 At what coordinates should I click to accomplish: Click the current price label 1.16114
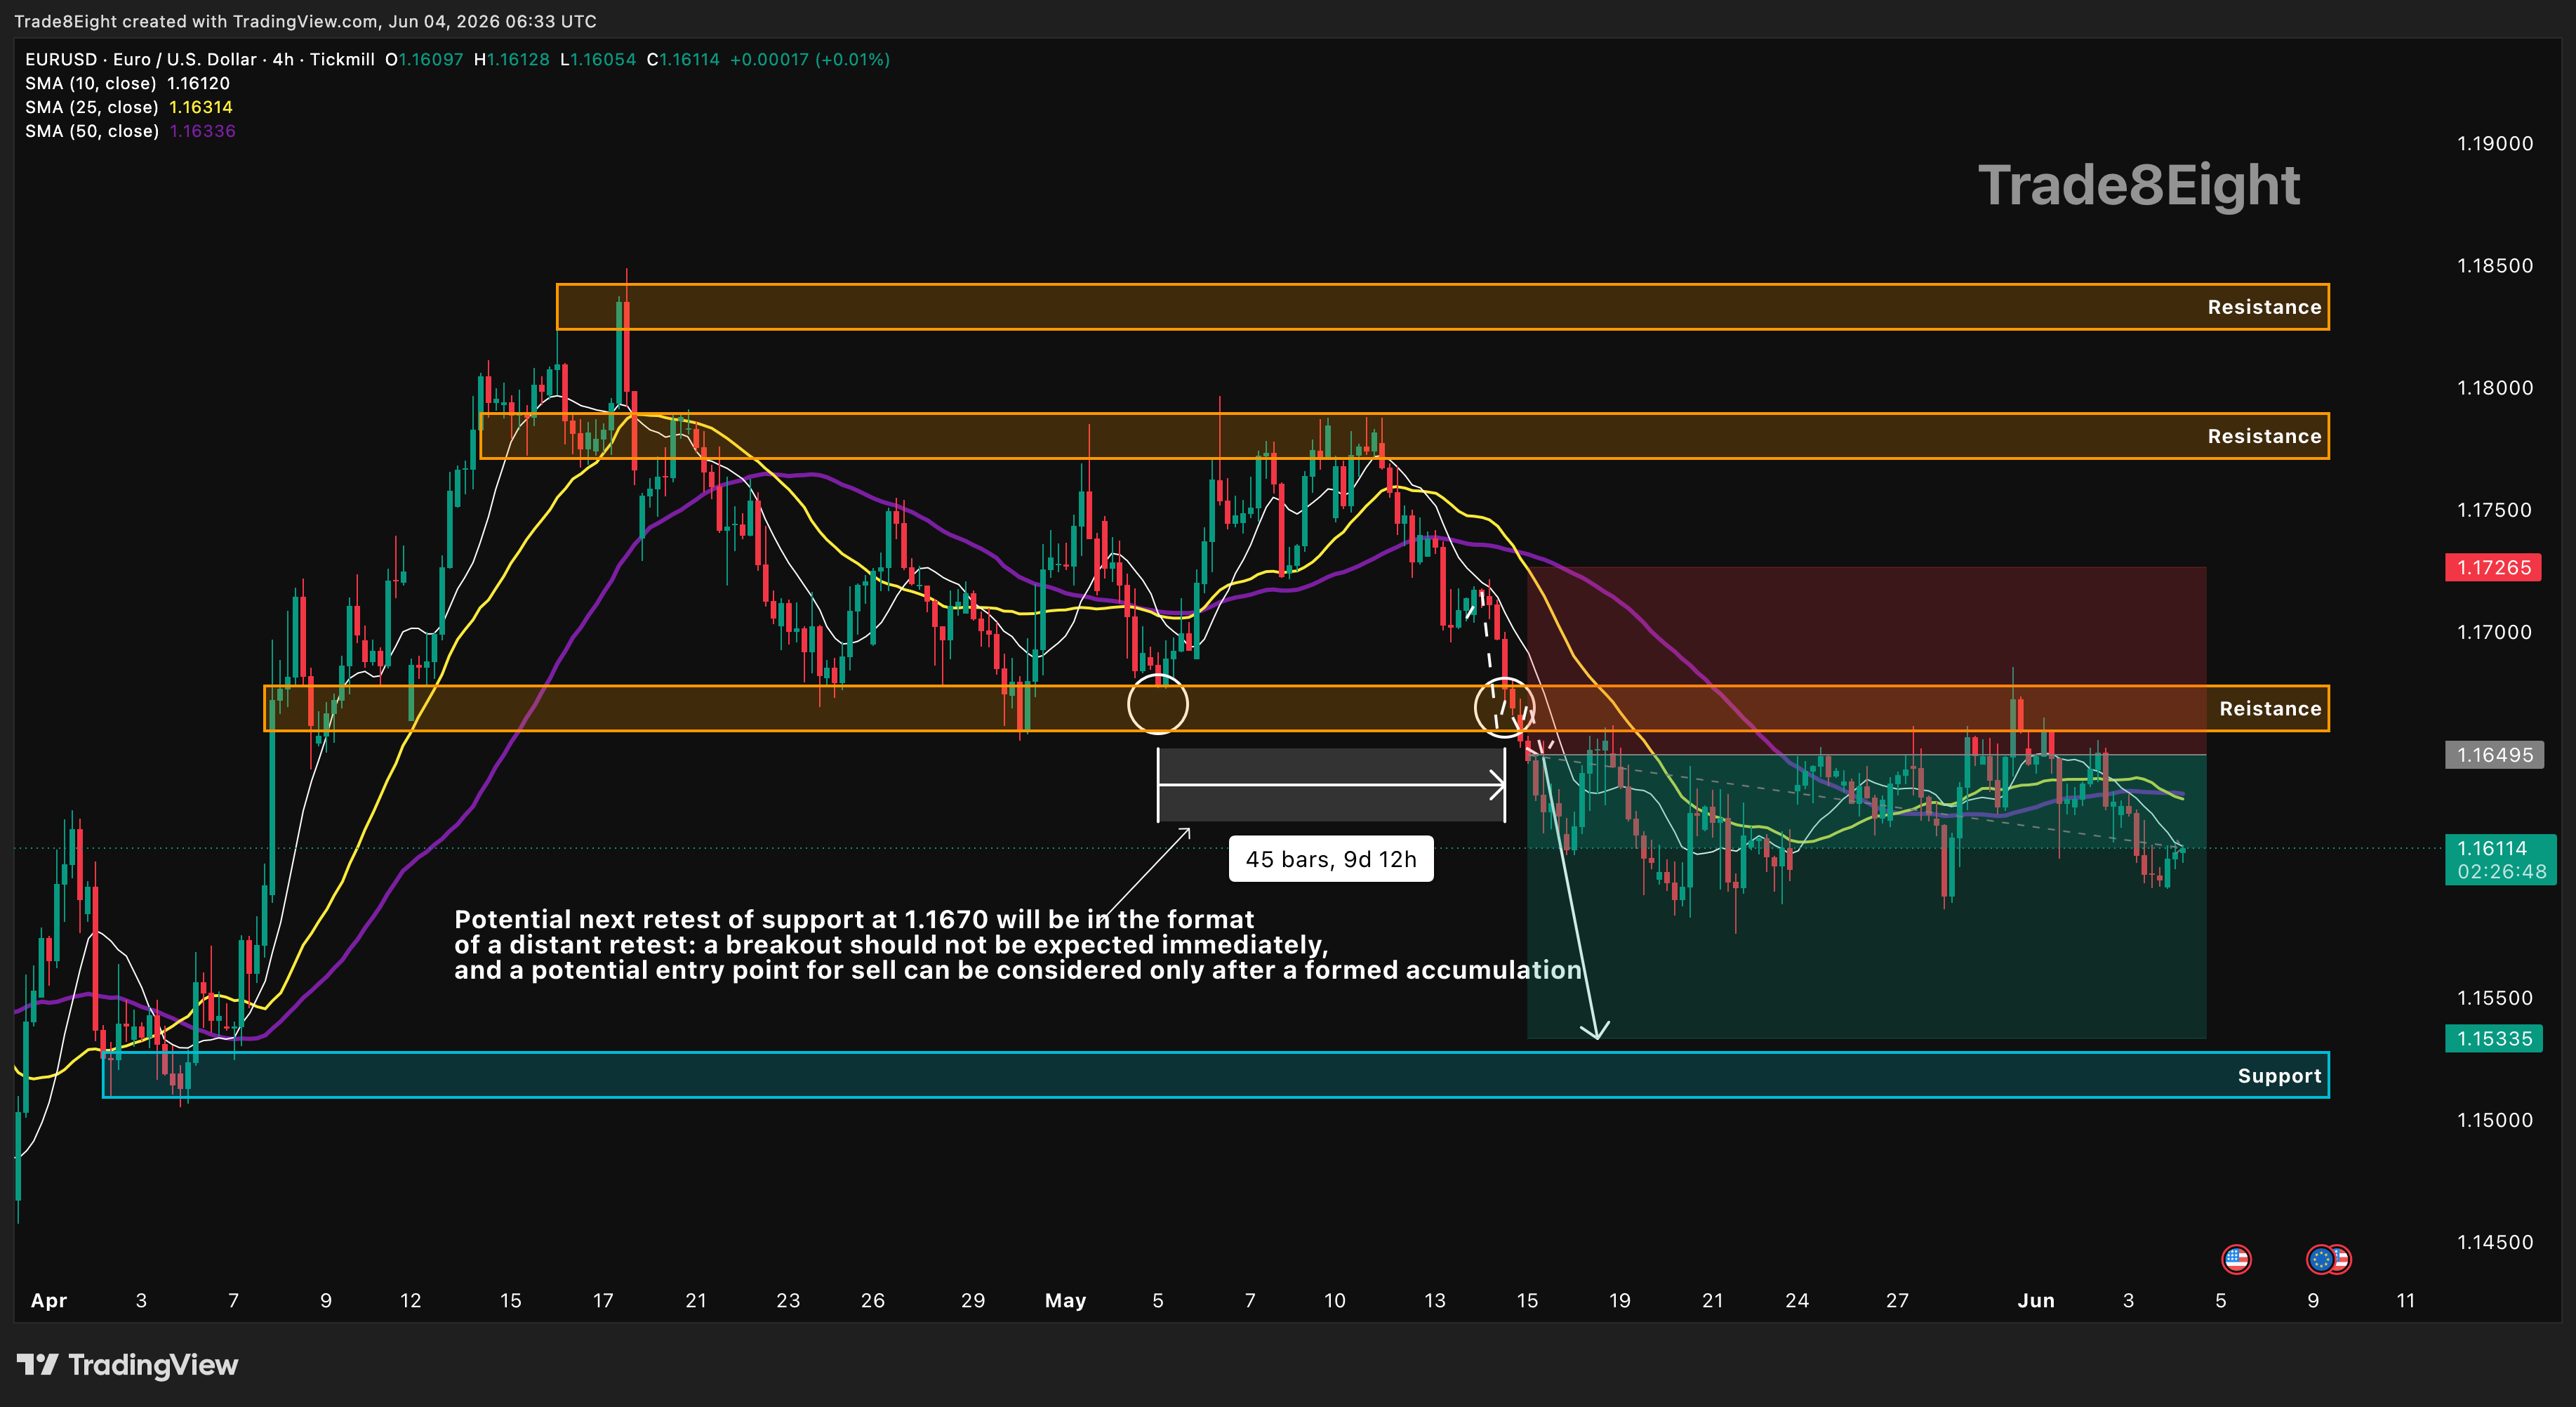point(2500,860)
